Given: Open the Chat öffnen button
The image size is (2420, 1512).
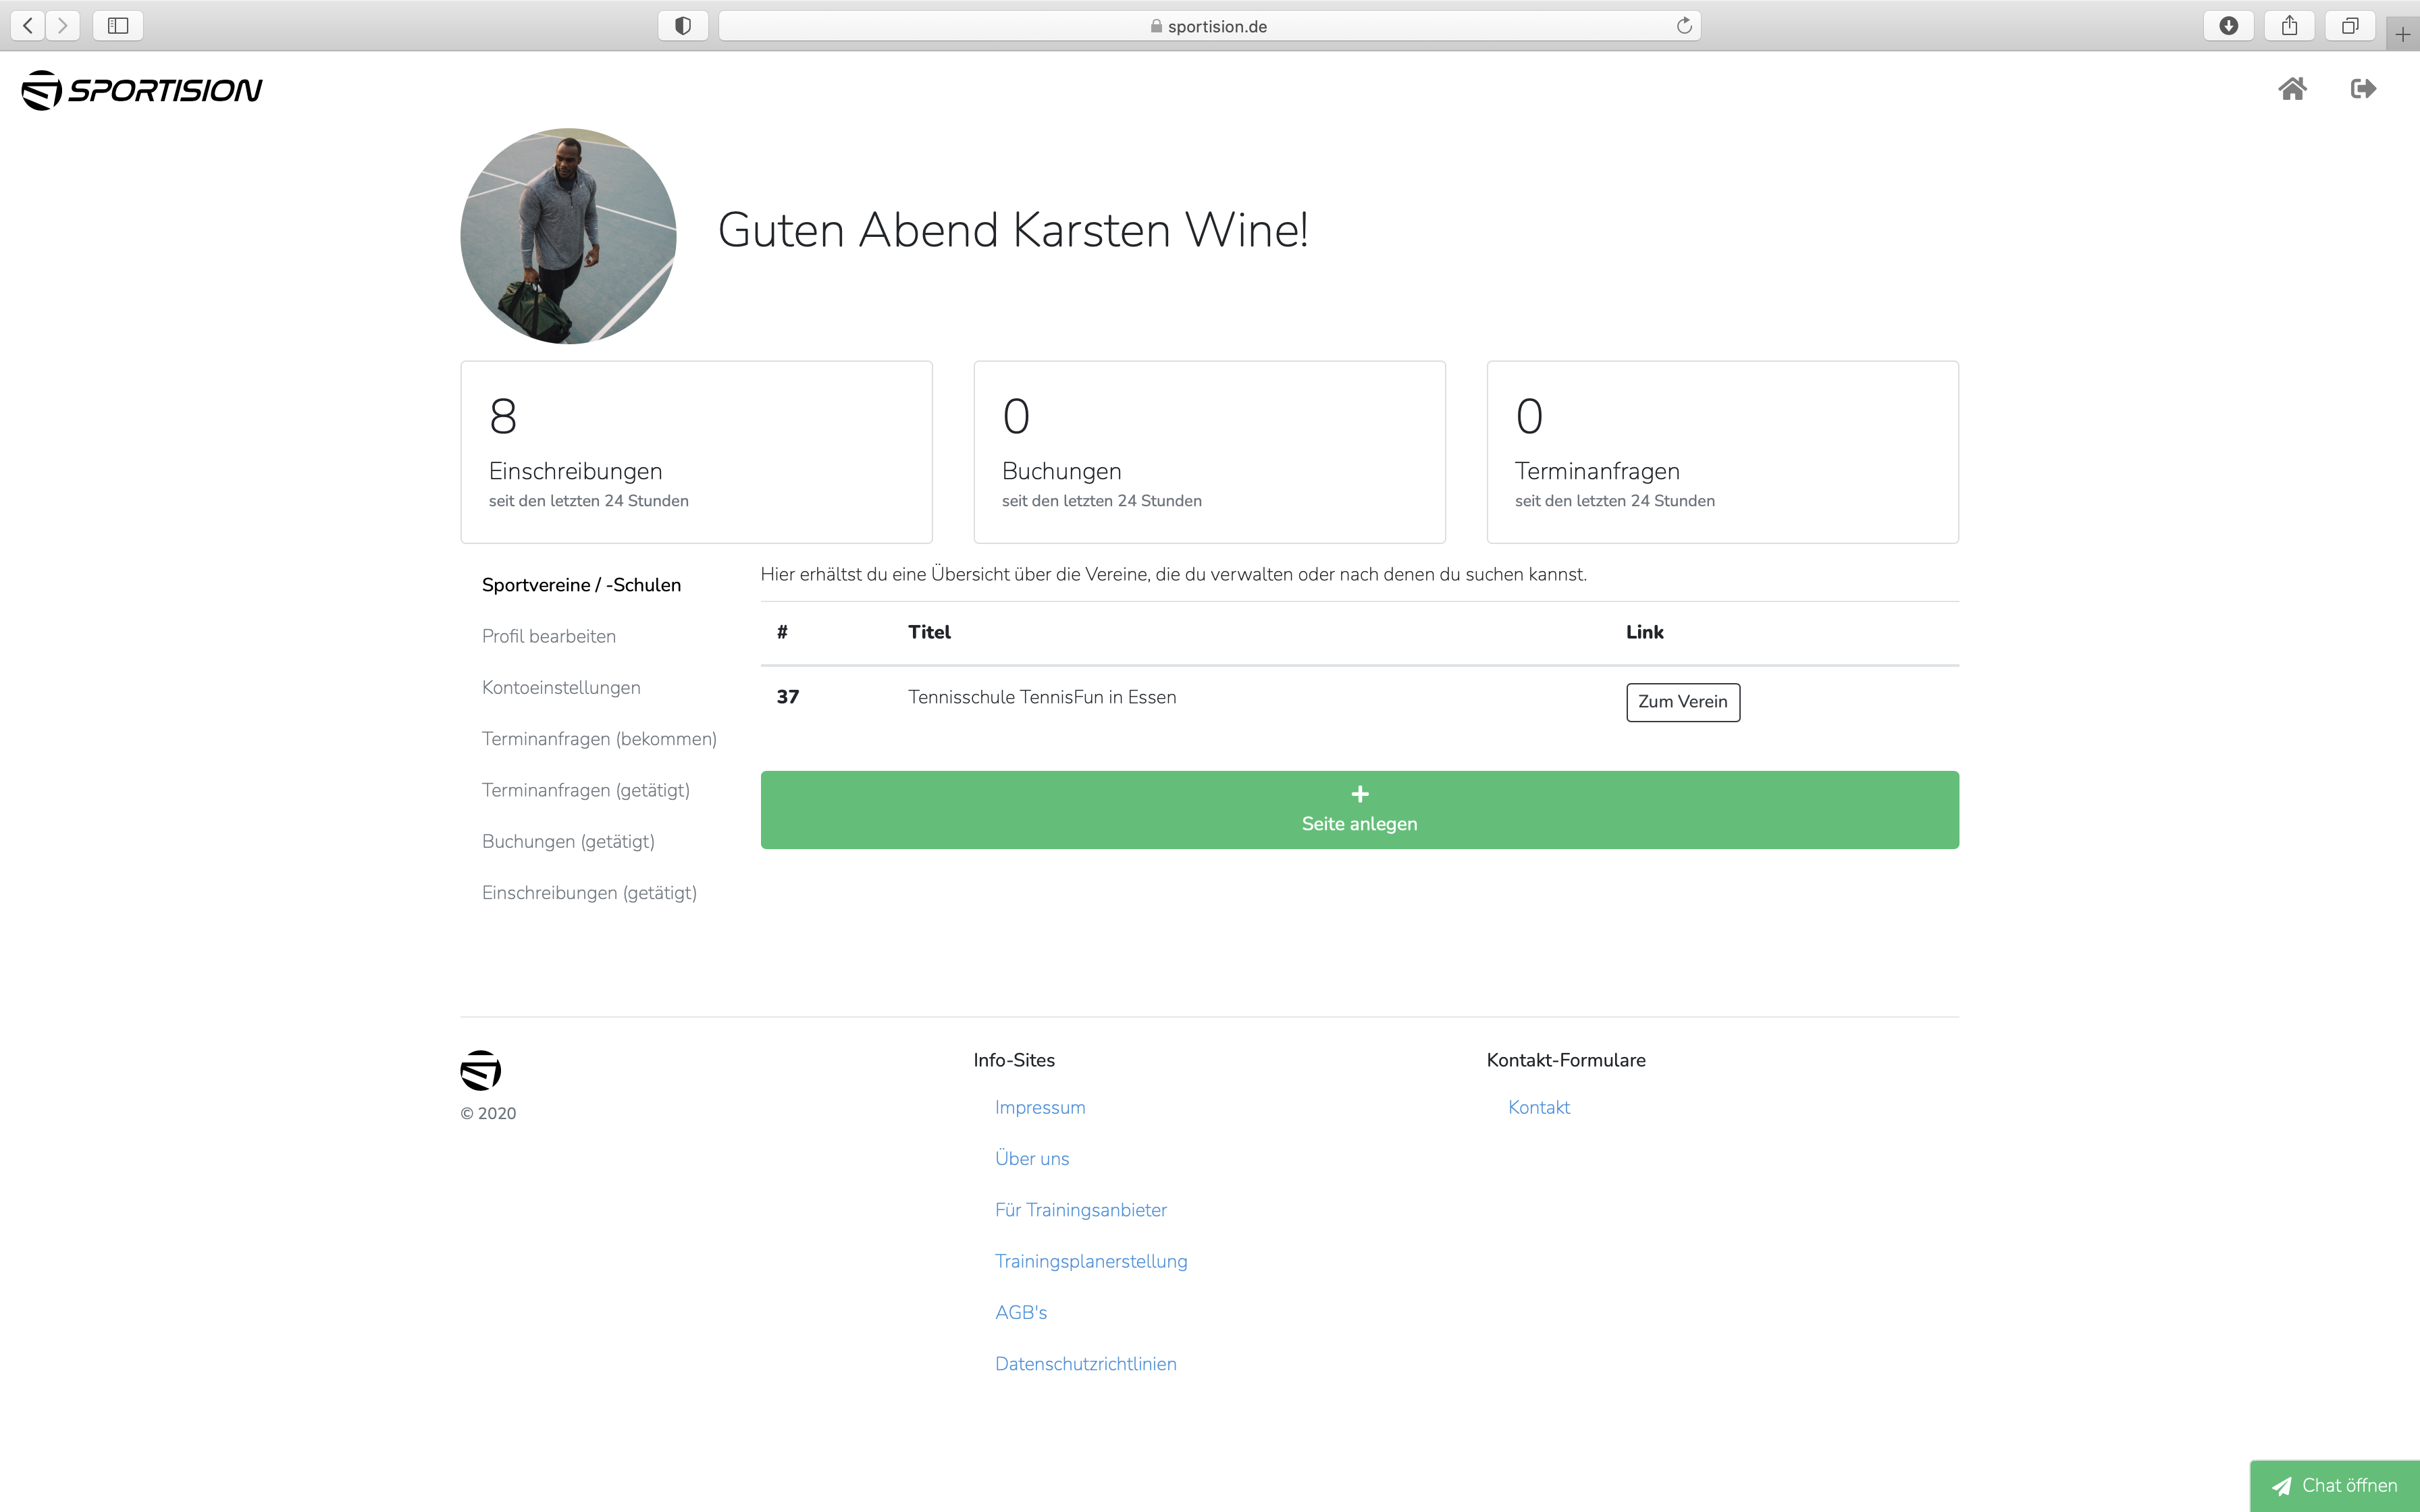Looking at the screenshot, I should click(2334, 1486).
